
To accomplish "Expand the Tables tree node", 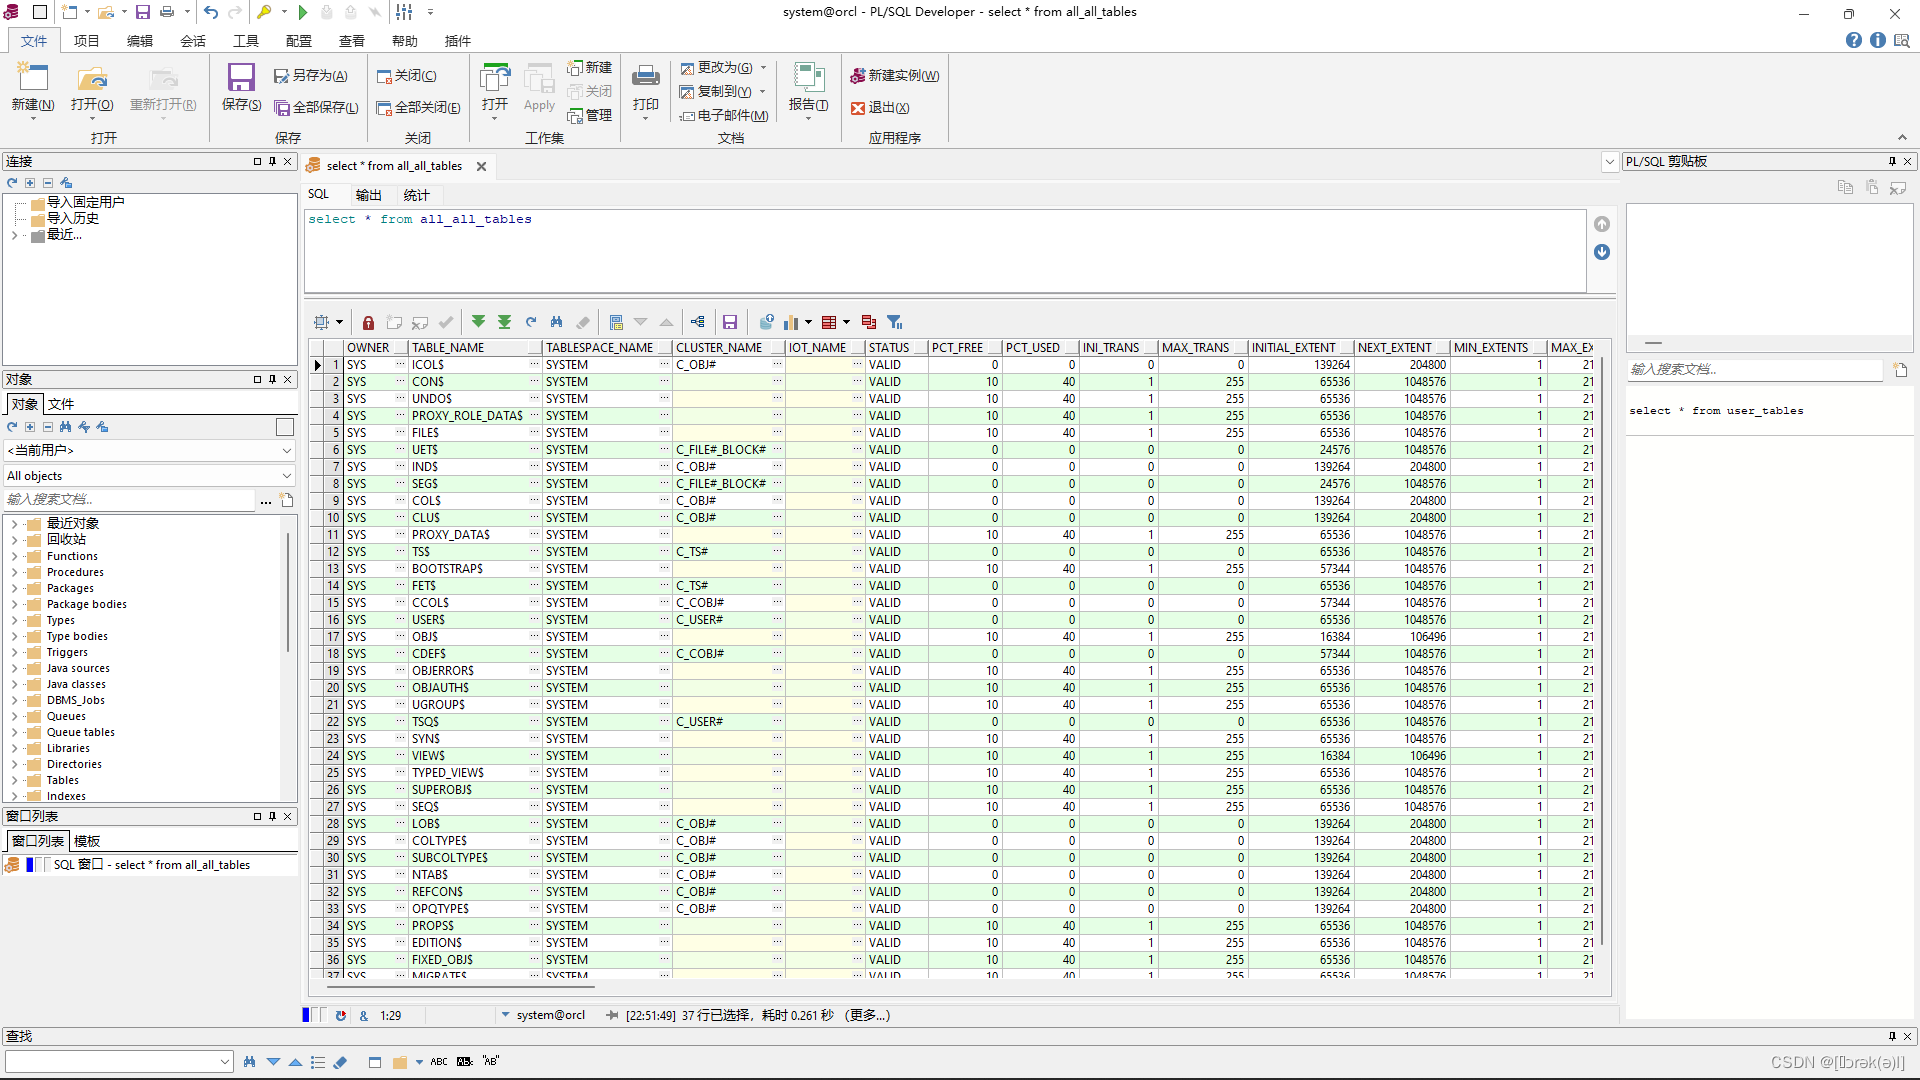I will 14,780.
